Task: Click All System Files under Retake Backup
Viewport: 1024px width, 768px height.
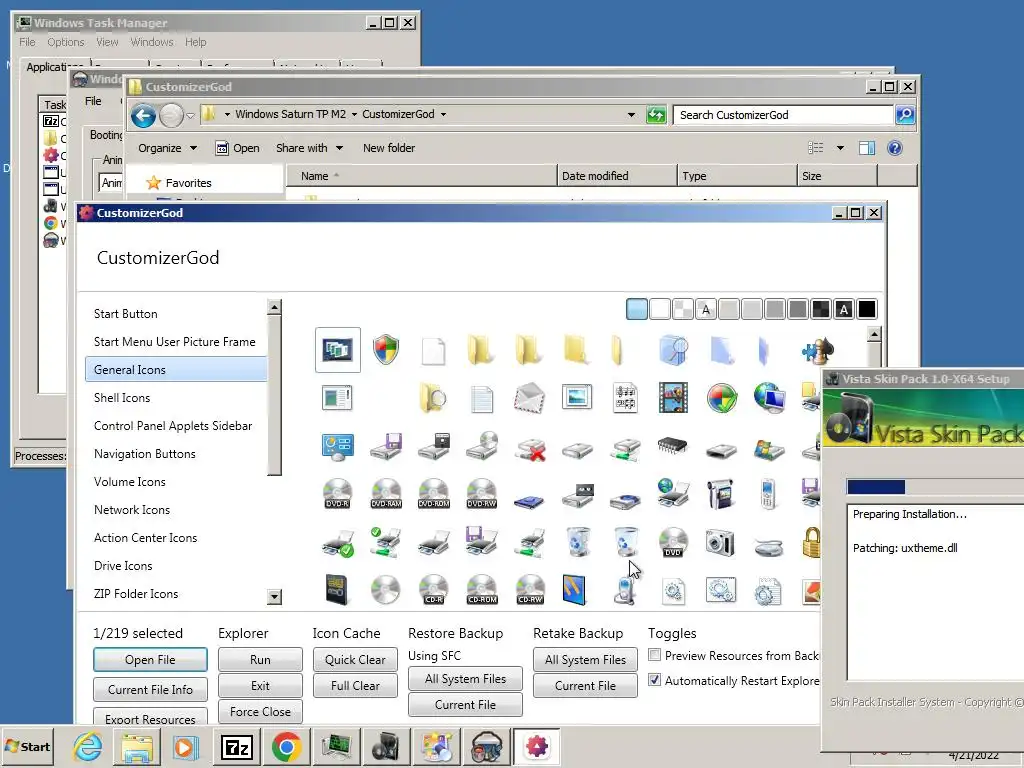Action: [585, 660]
